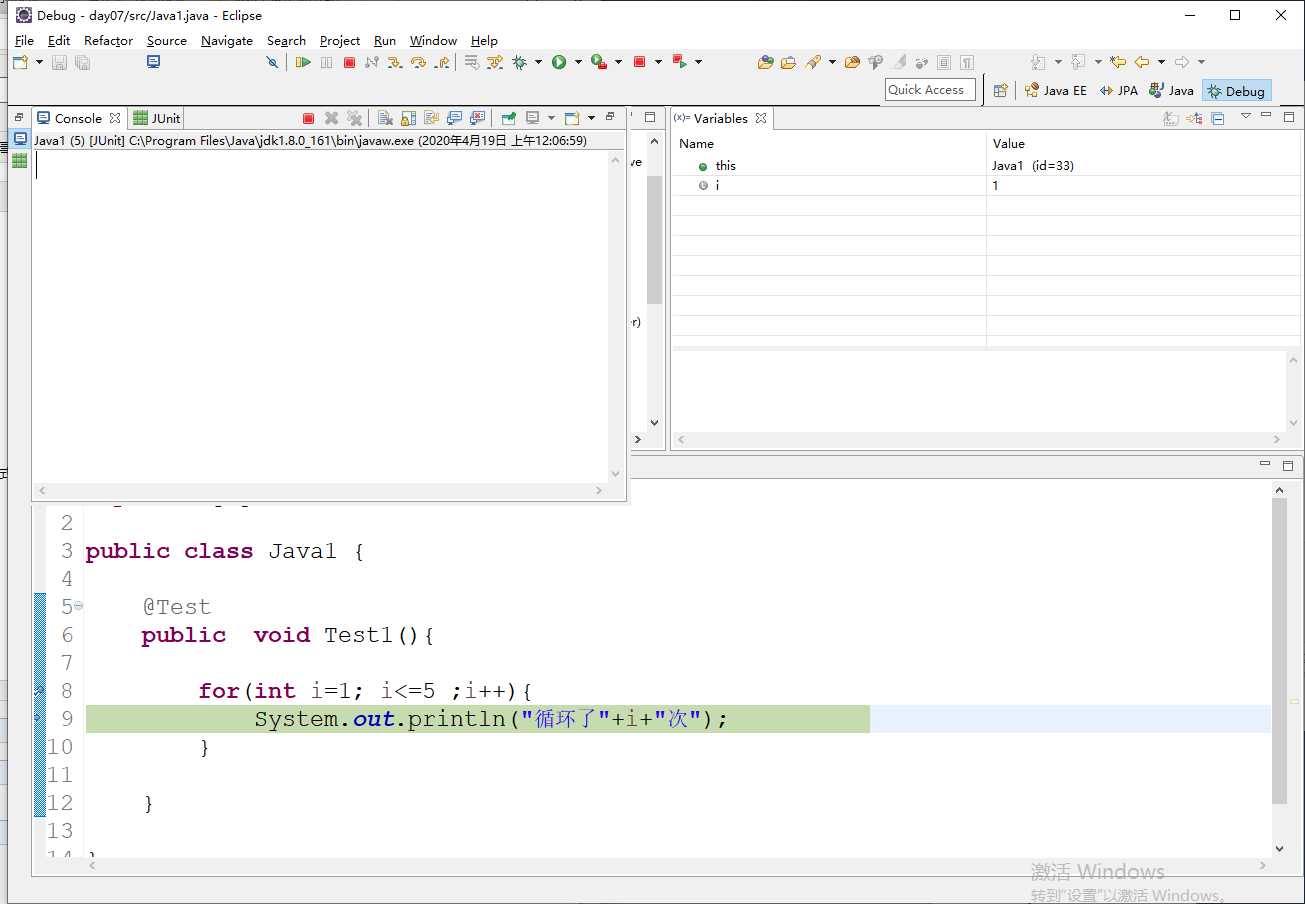Switch to the Java EE perspective

[x=1056, y=90]
